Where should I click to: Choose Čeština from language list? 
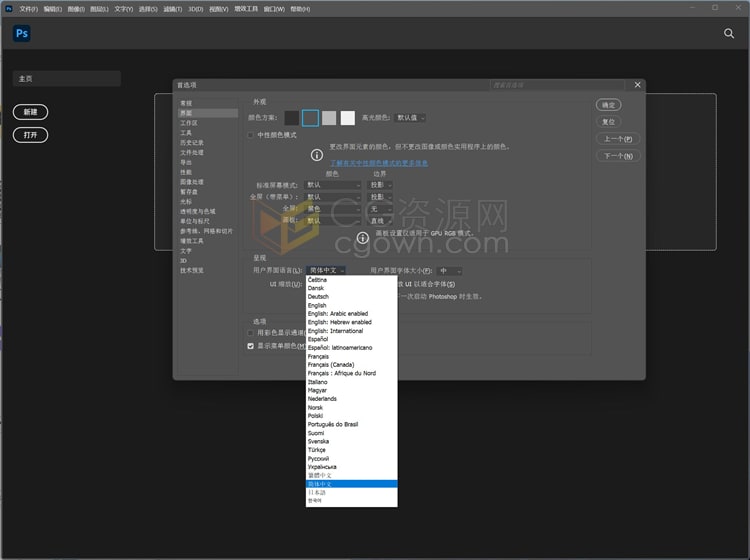[x=352, y=280]
